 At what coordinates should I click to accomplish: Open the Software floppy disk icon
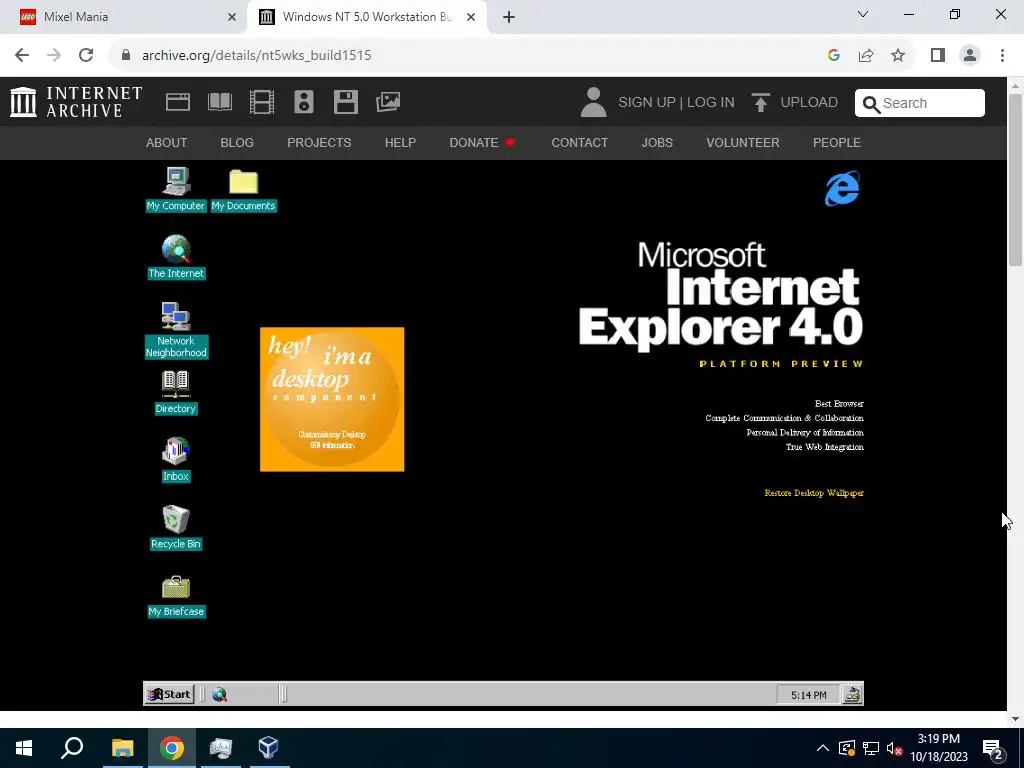coord(345,103)
